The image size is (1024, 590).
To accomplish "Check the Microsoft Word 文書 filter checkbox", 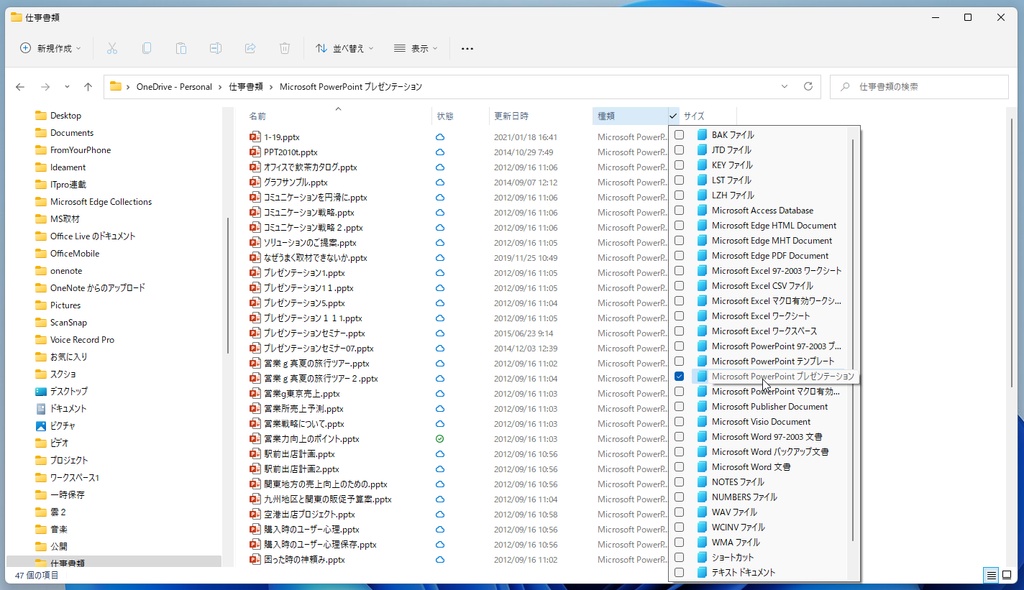I will coord(679,467).
